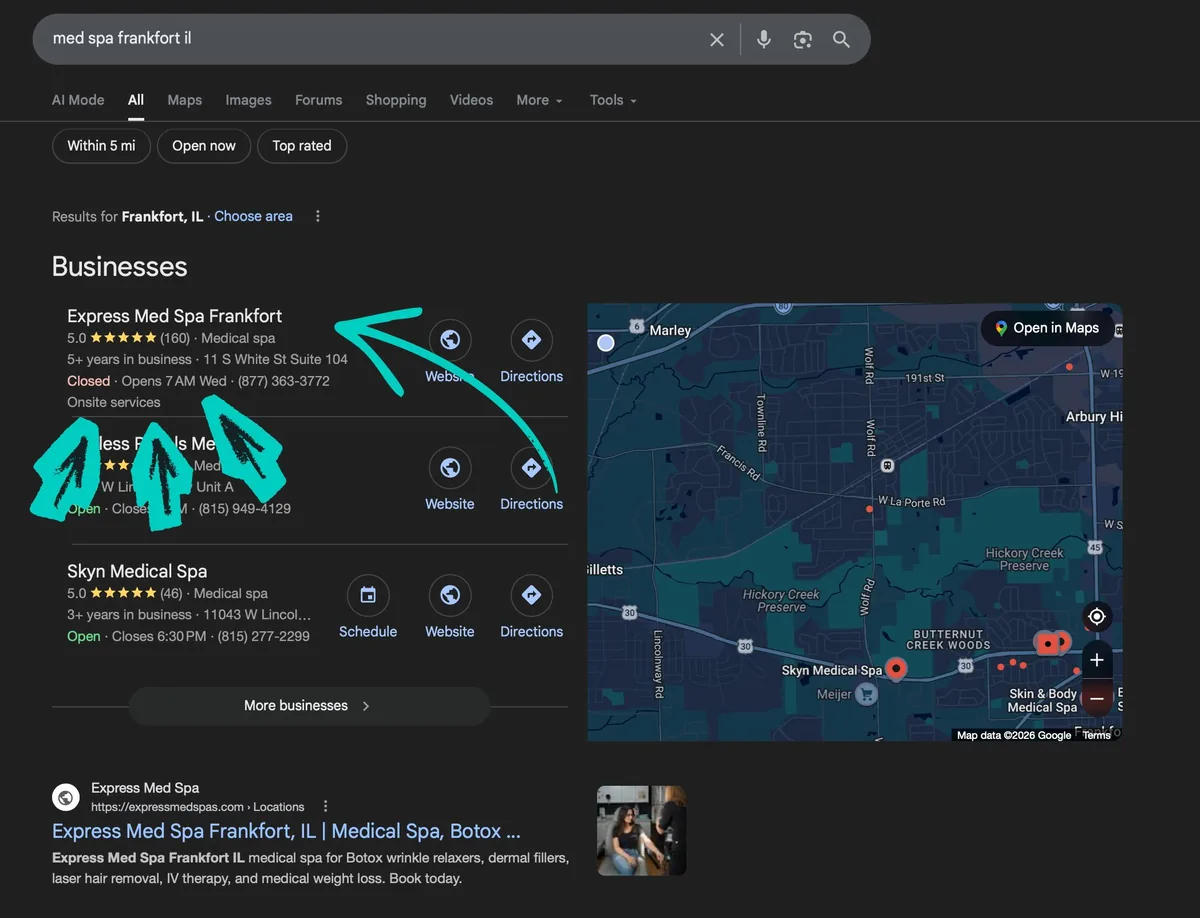Screen dimensions: 1200x918
Task: Click the Marley map label
Action: 670,330
